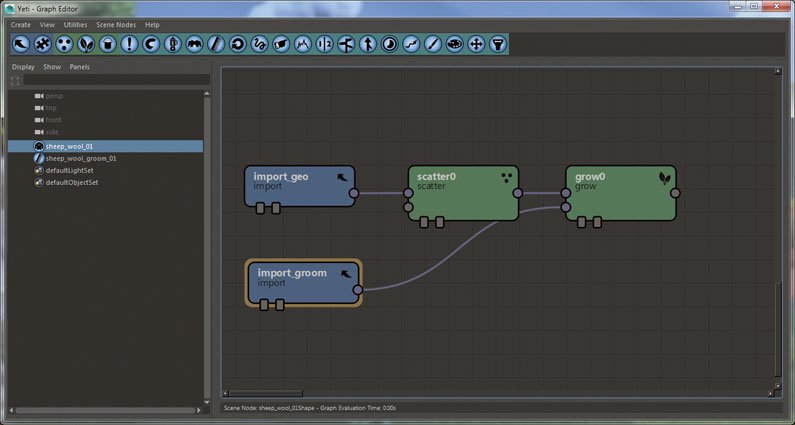
Task: Click the graph vertical scrollbar up arrow
Action: [x=778, y=72]
